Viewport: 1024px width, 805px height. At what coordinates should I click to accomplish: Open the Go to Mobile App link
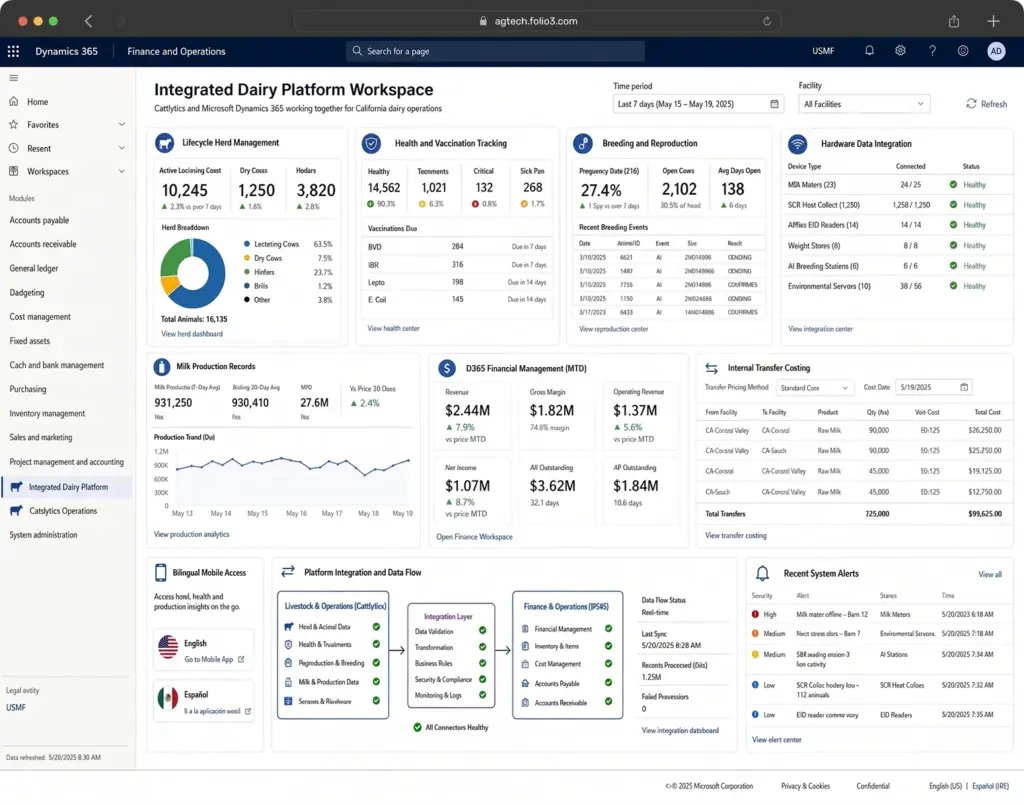click(x=214, y=659)
